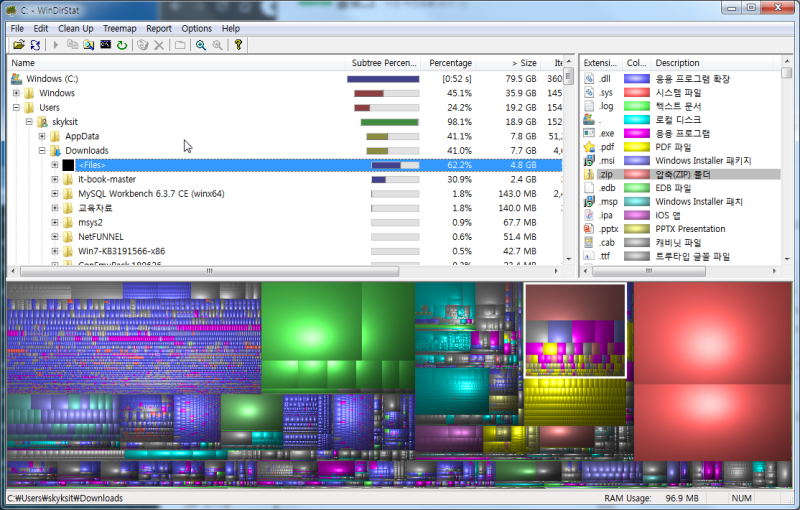Select the Win7-KB3191566-x86 folder row

(286, 251)
